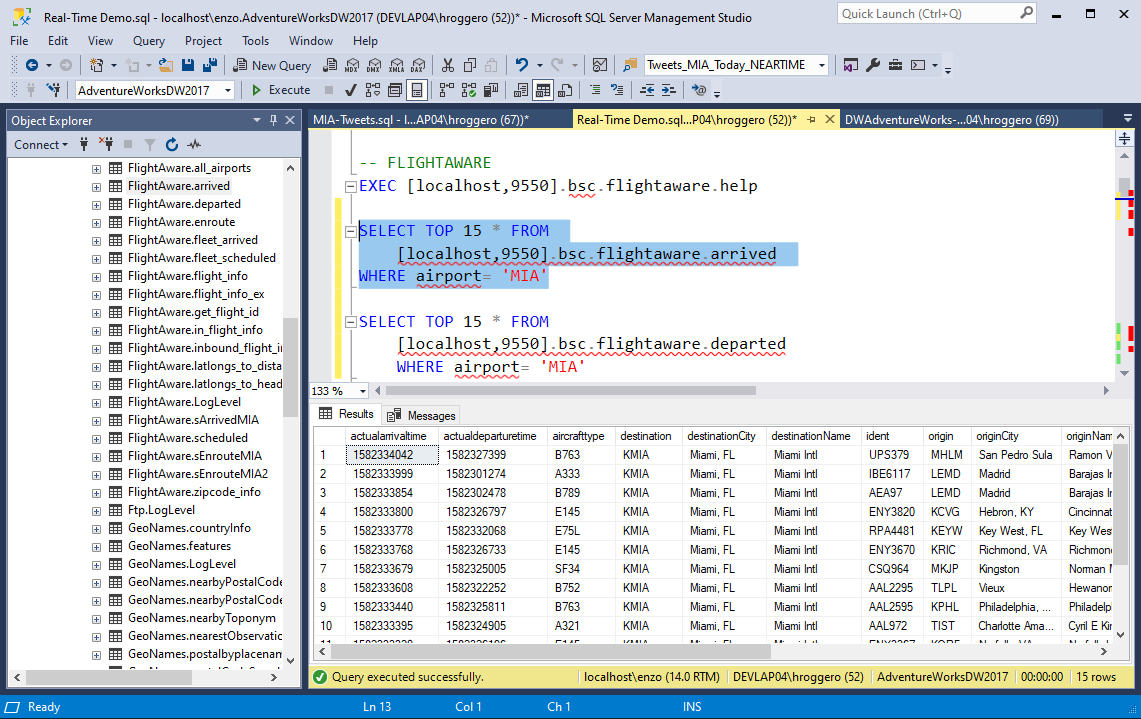Screen dimensions: 1141x719
Task: Click the MDX query icon
Action: 352,65
